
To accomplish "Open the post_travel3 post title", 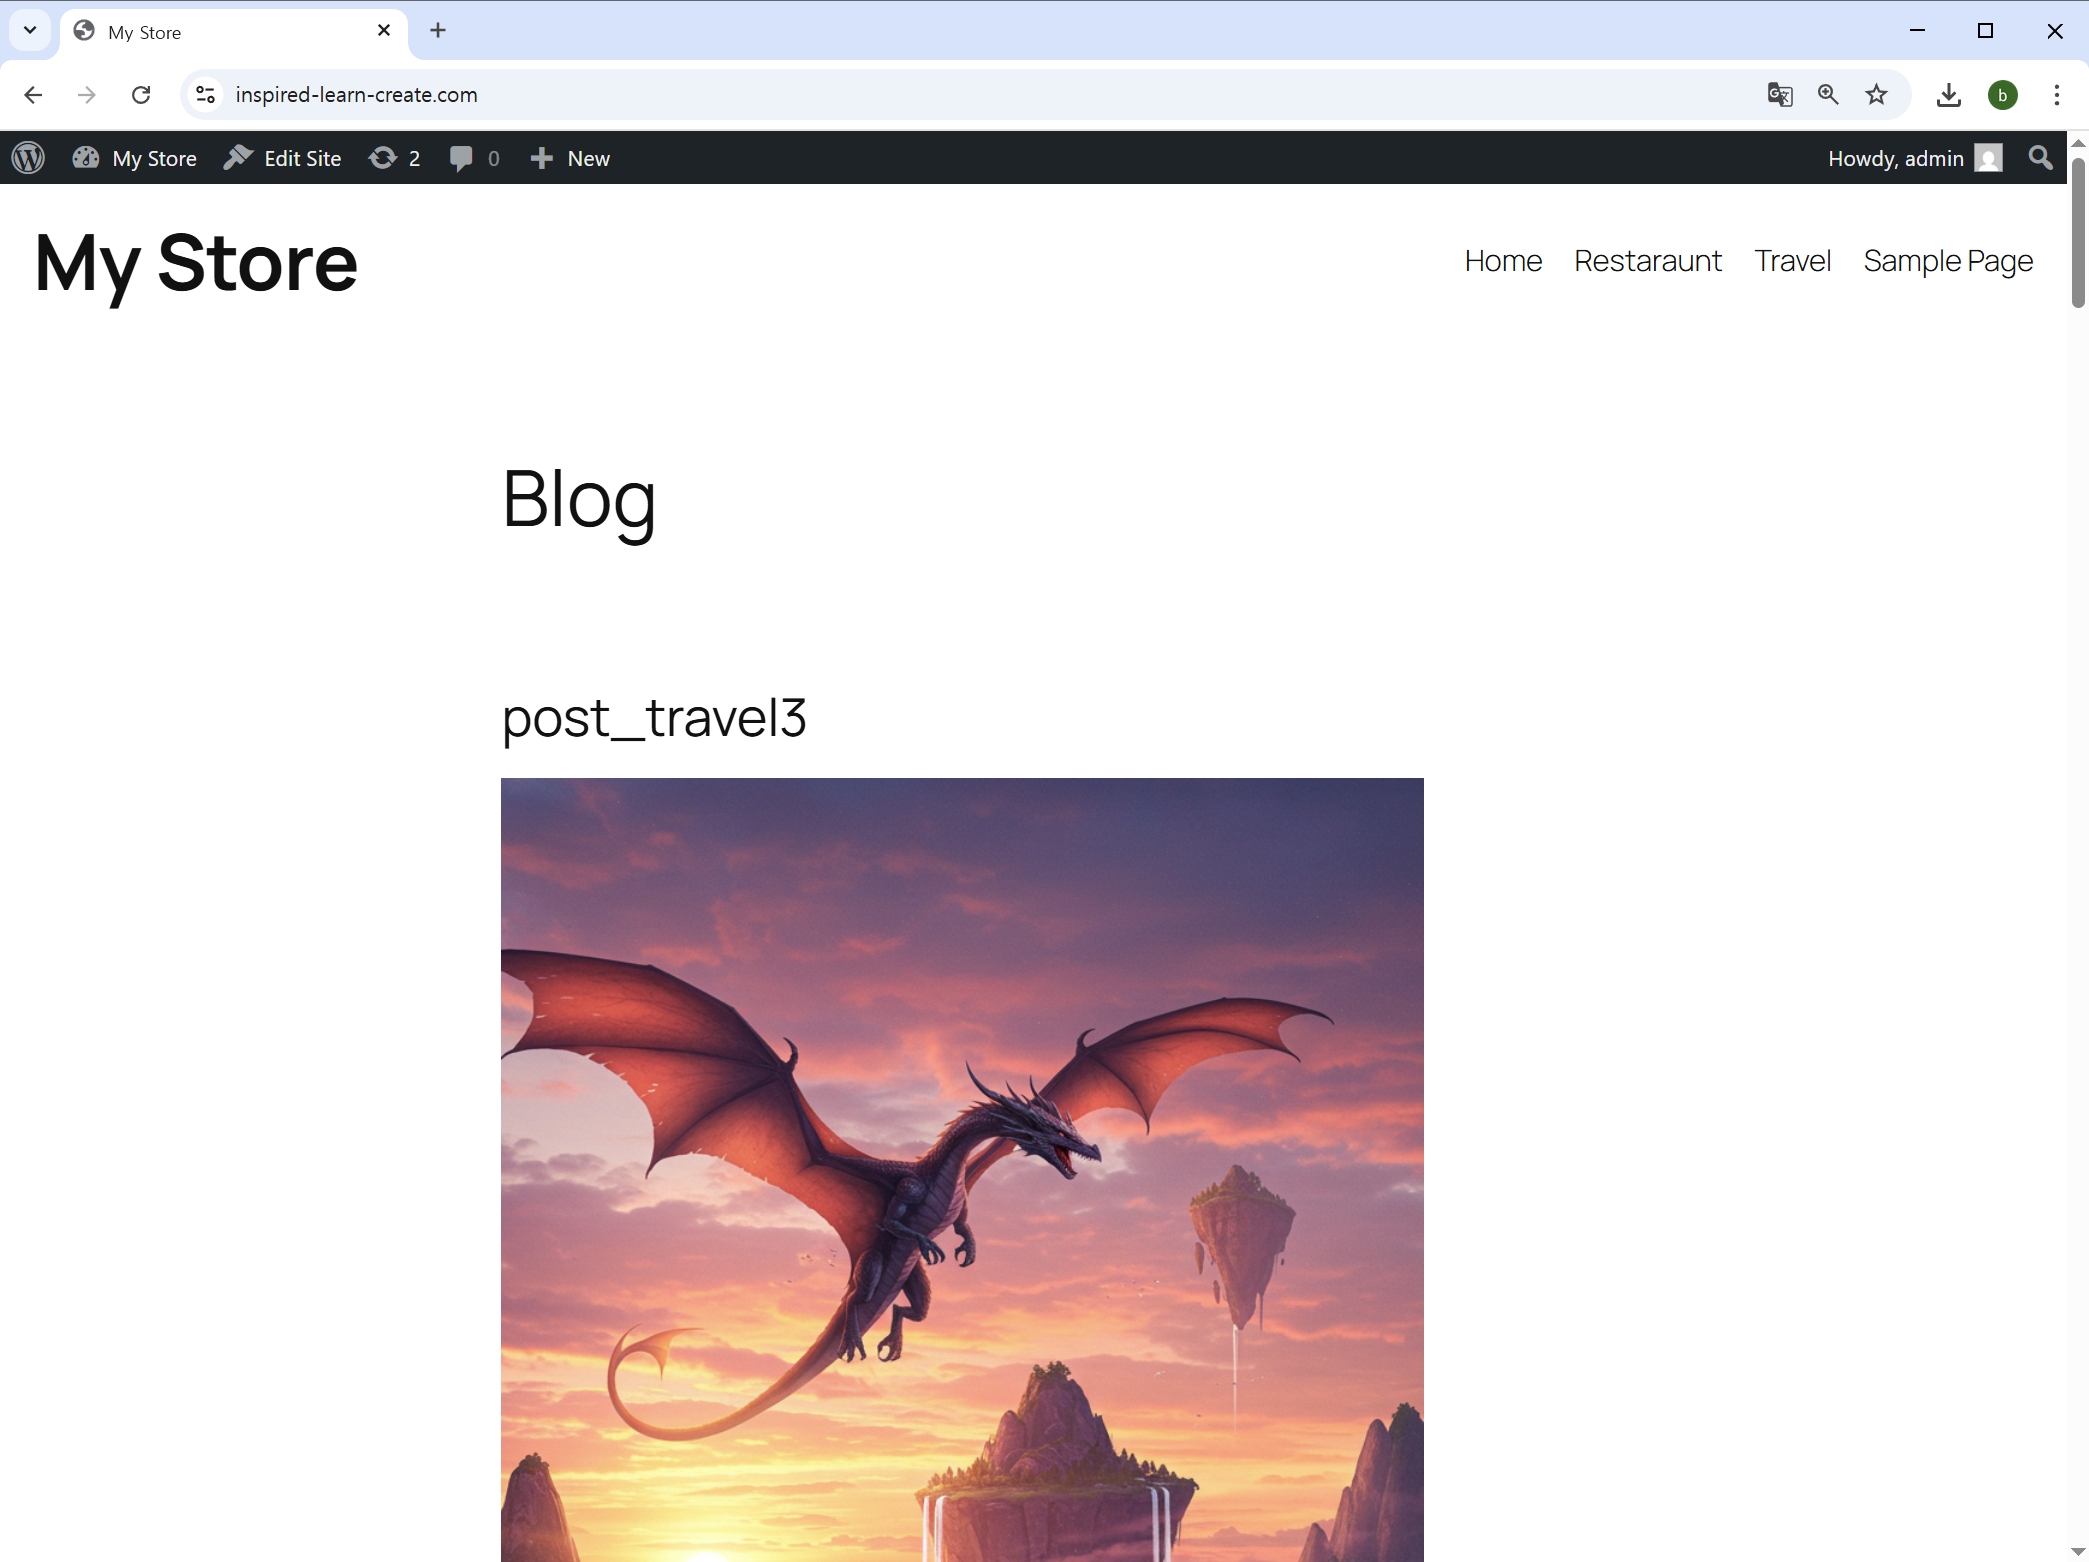I will [654, 718].
